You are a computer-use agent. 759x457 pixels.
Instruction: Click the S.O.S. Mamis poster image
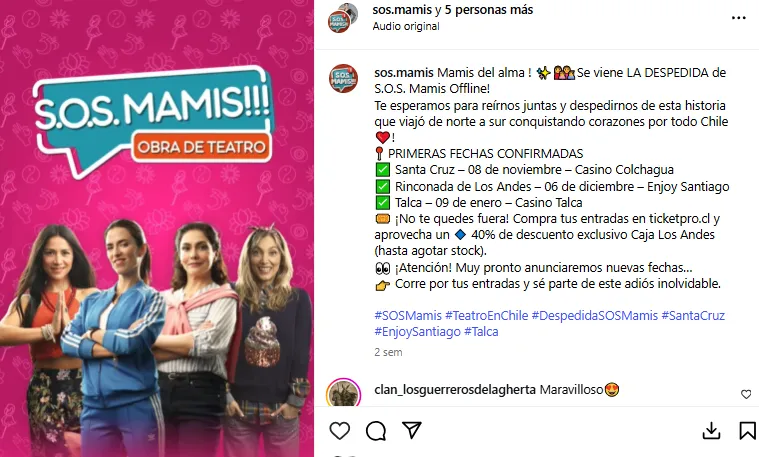pyautogui.click(x=157, y=228)
